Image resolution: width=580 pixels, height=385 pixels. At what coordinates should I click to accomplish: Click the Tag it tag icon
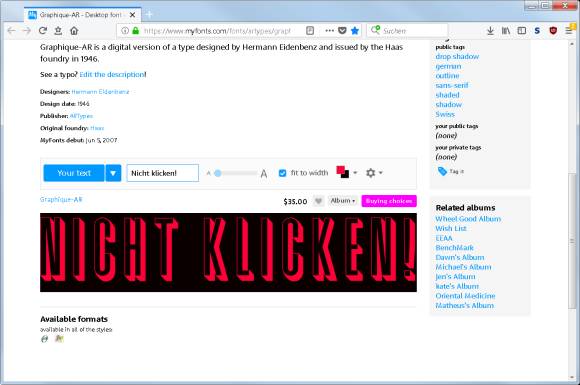[442, 171]
